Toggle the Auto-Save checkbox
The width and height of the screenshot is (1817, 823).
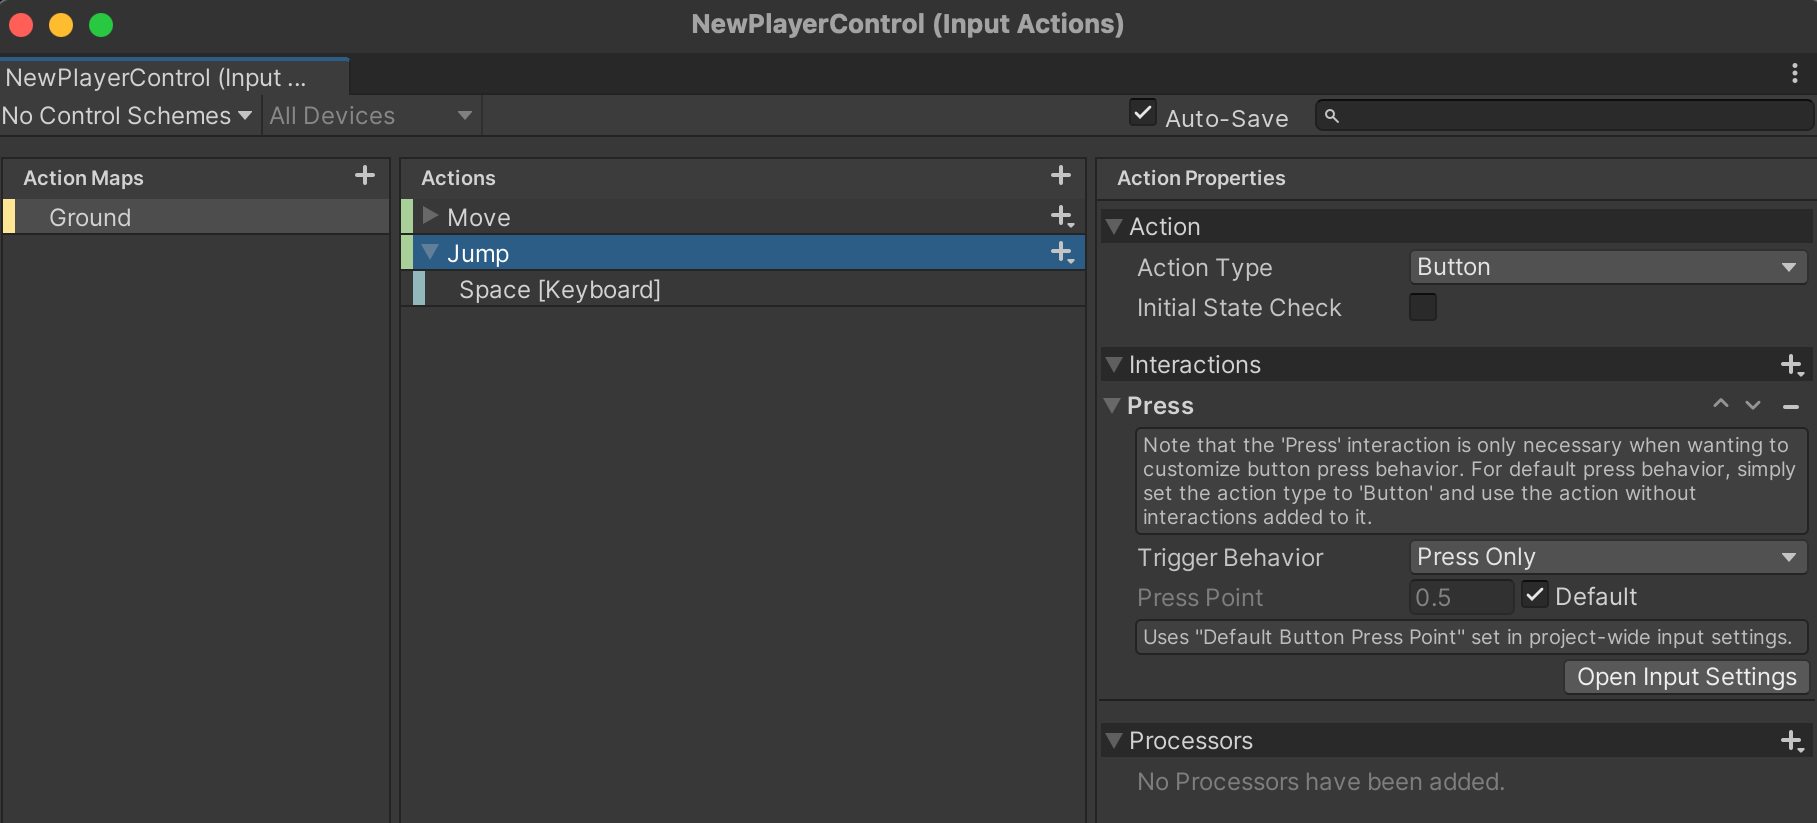(1142, 112)
